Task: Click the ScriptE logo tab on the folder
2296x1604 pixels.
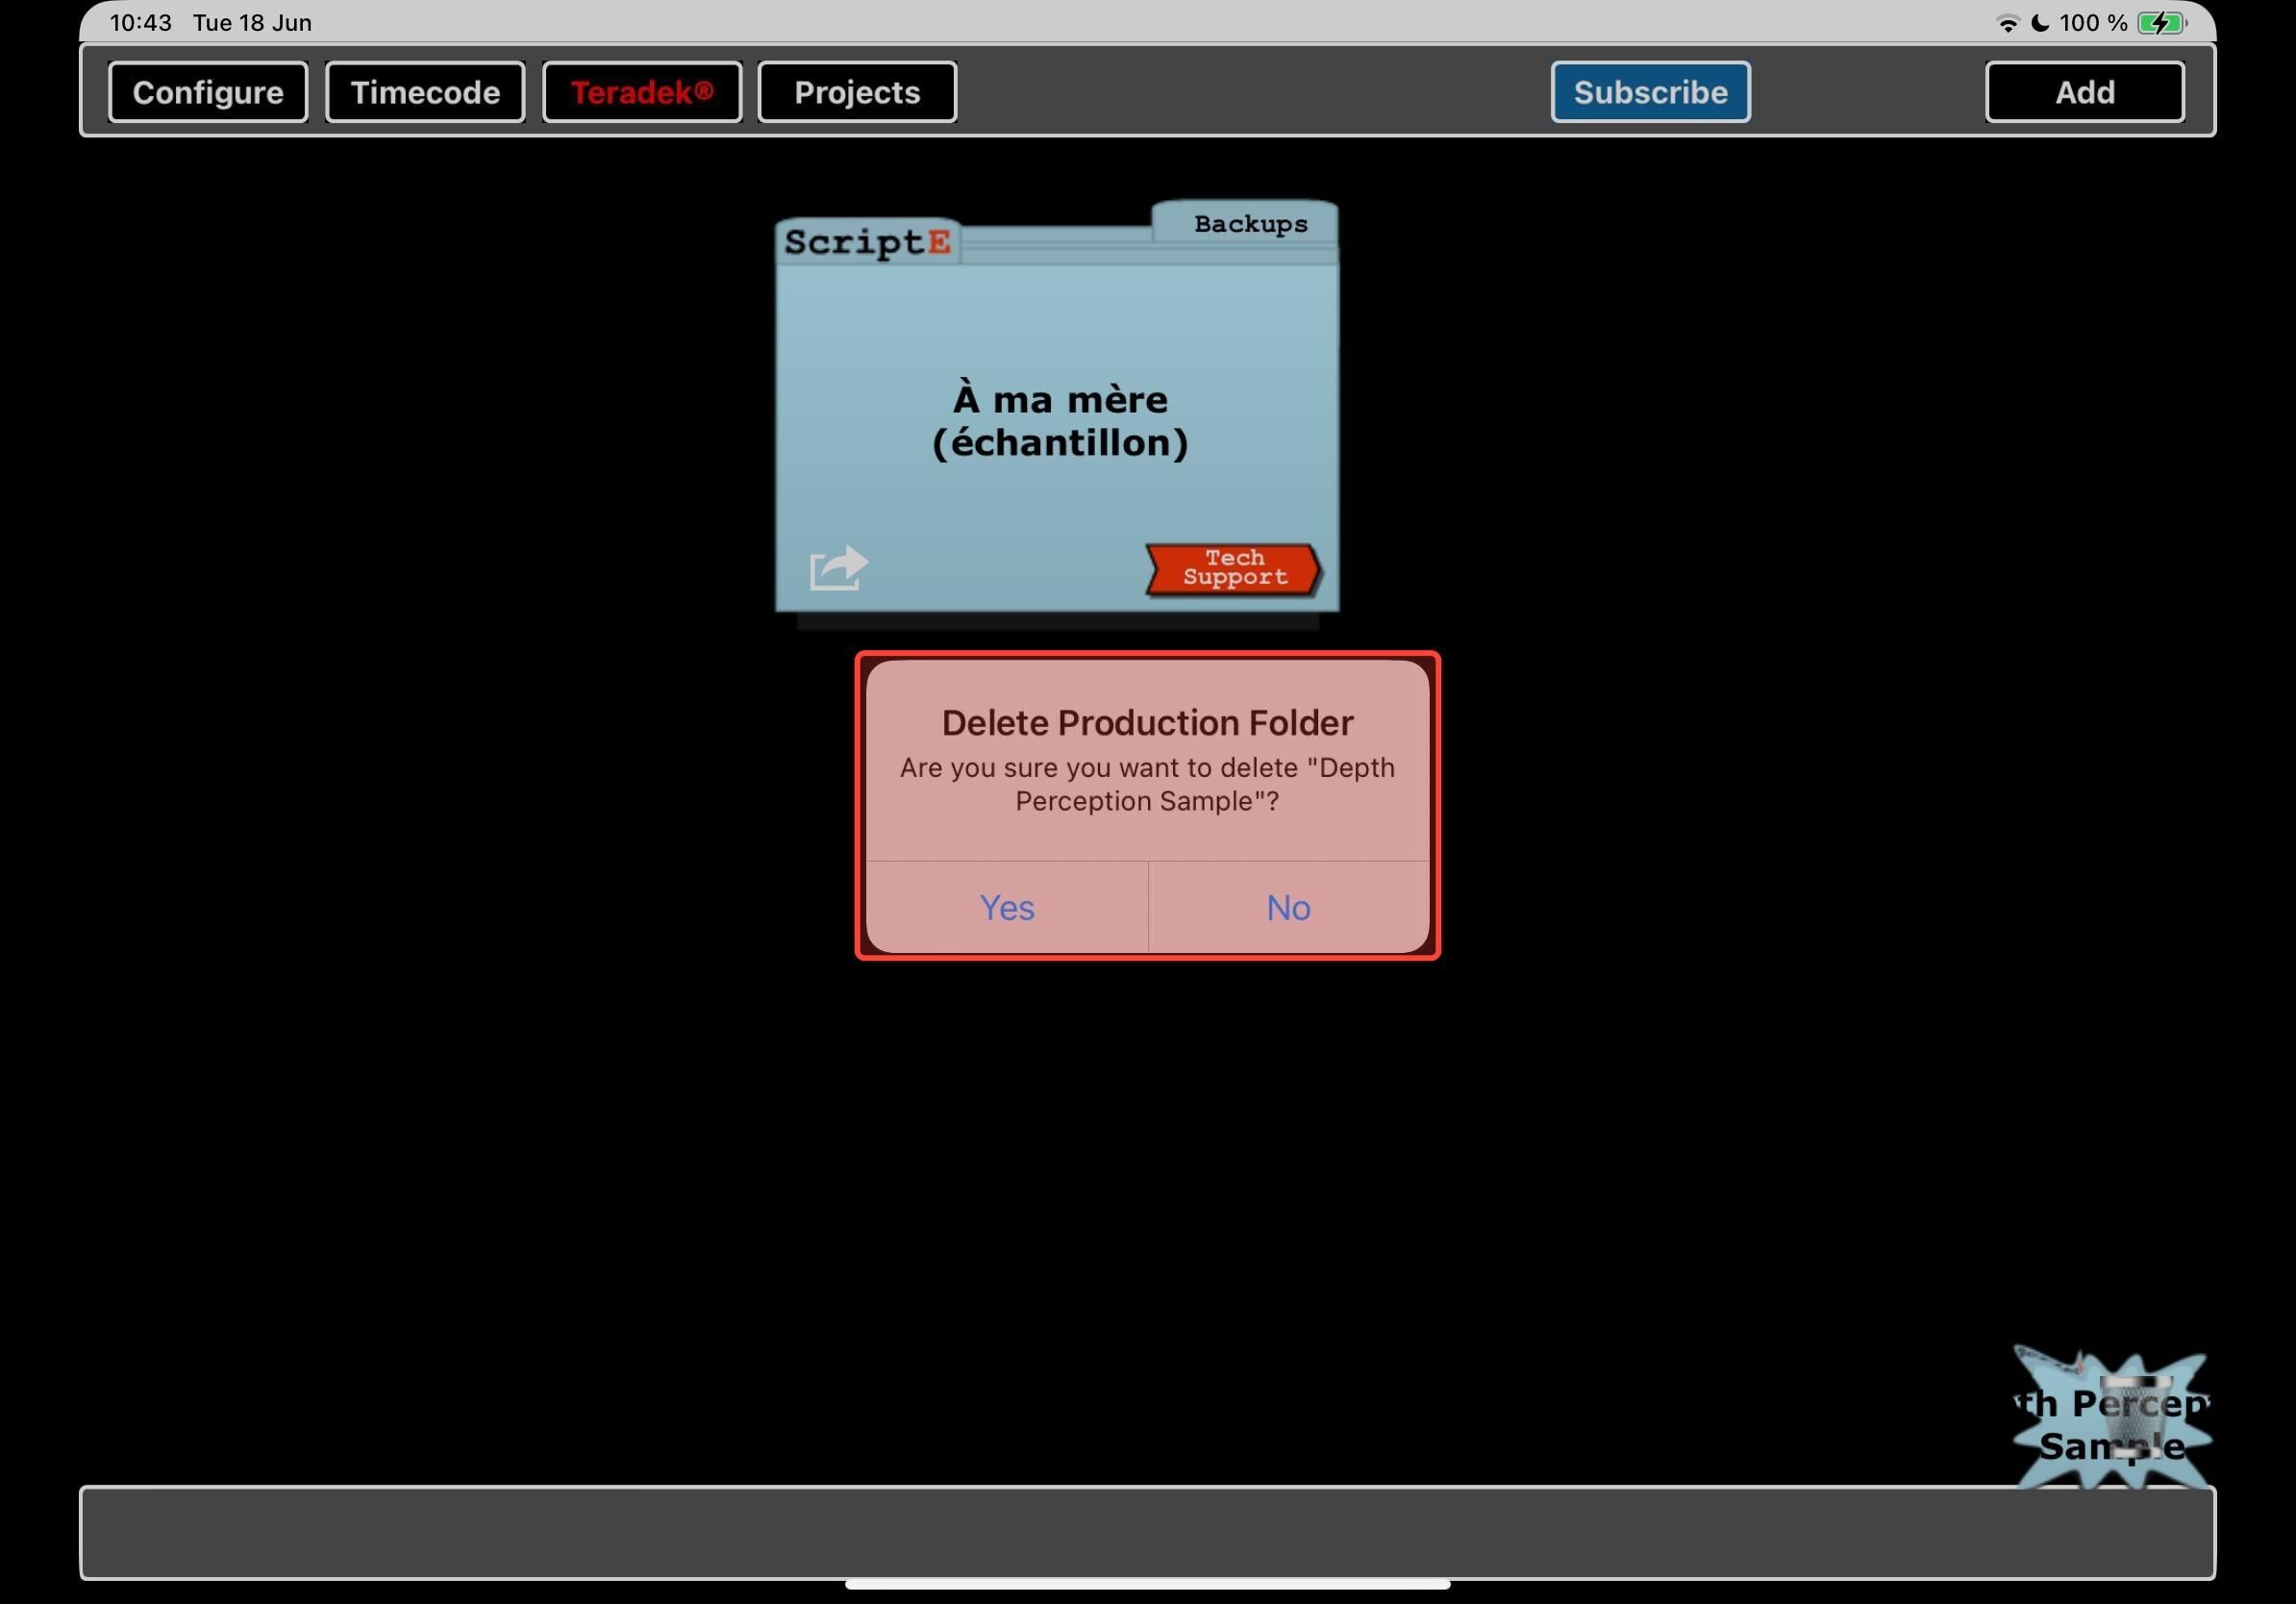Action: (x=867, y=242)
